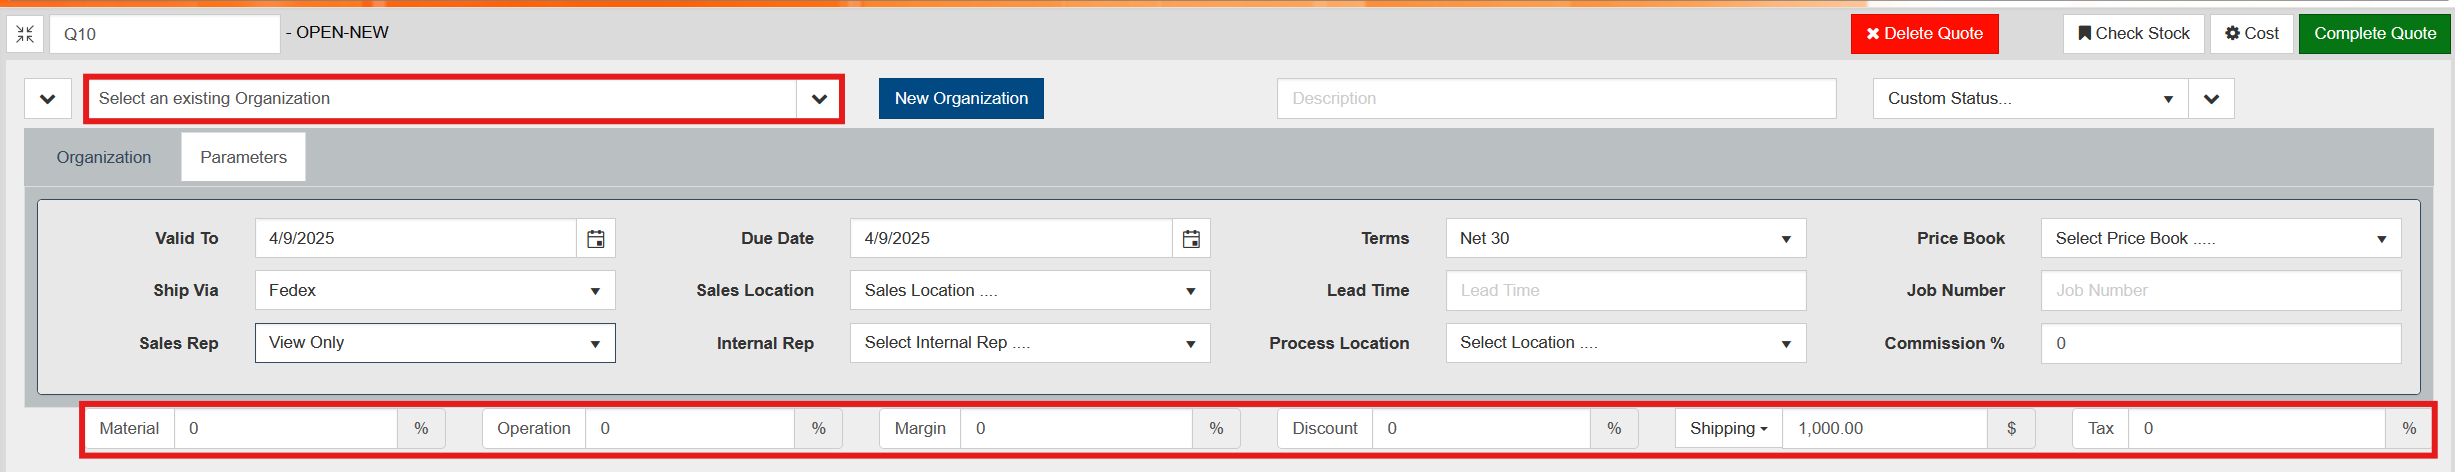Click the Lead Time text field
The image size is (2455, 472).
1625,291
